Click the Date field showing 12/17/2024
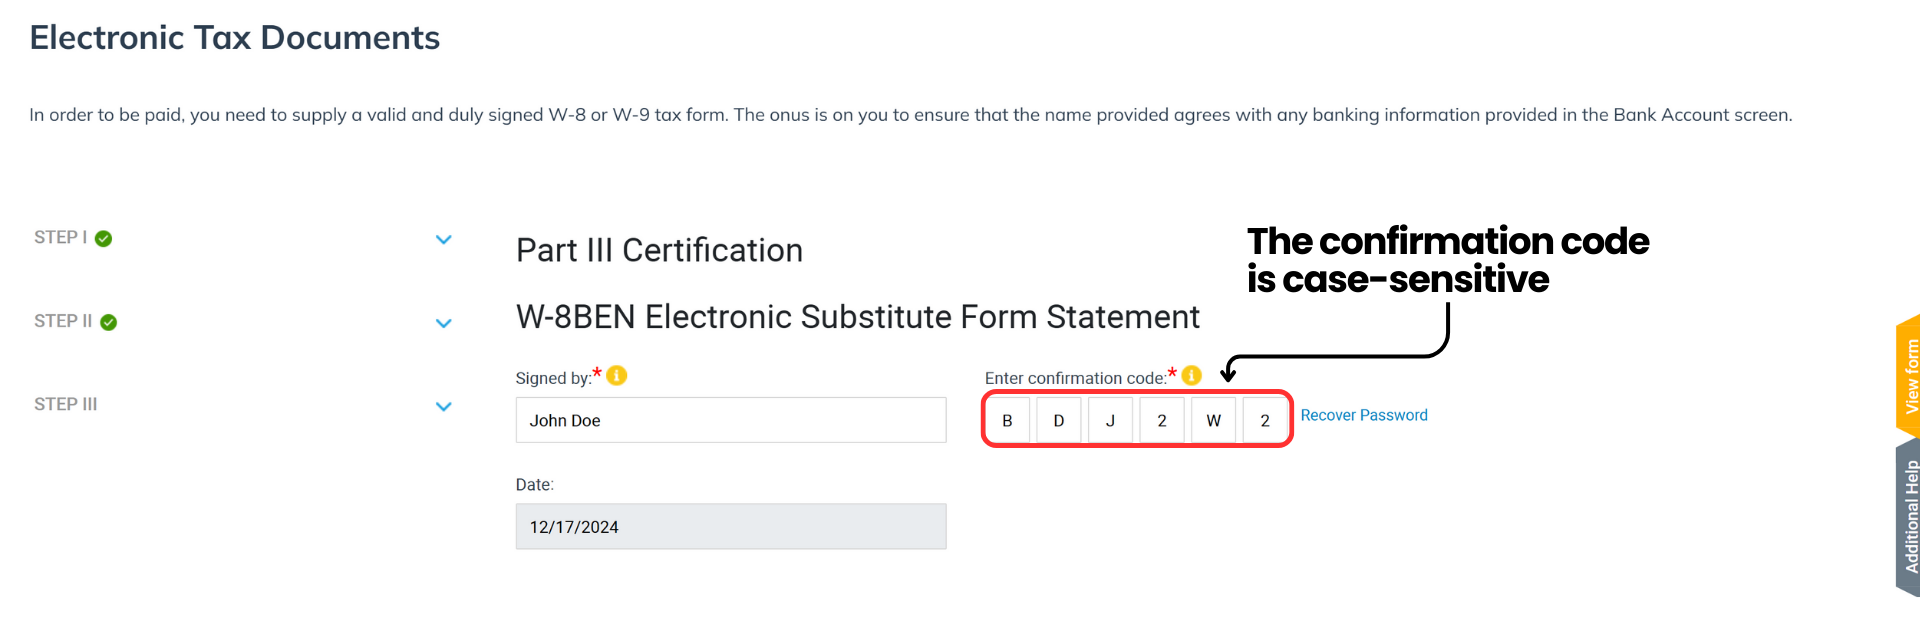This screenshot has height=627, width=1920. pos(730,526)
